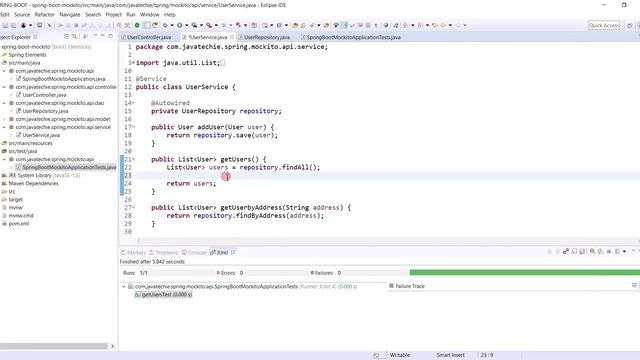Toggle folding of the addUser method at line 17

tap(133, 127)
